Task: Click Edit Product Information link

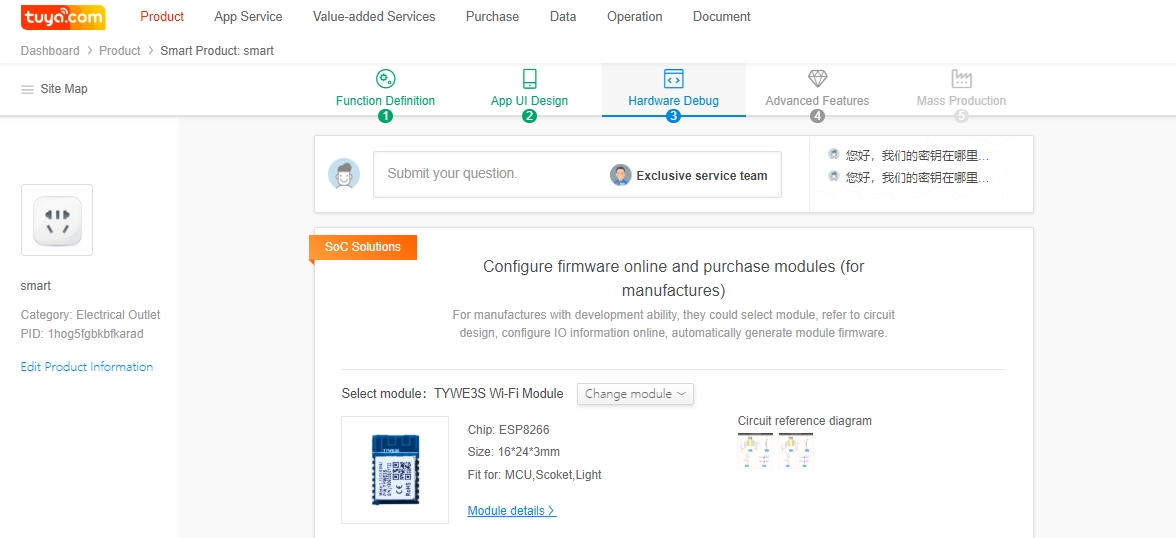Action: 87,367
